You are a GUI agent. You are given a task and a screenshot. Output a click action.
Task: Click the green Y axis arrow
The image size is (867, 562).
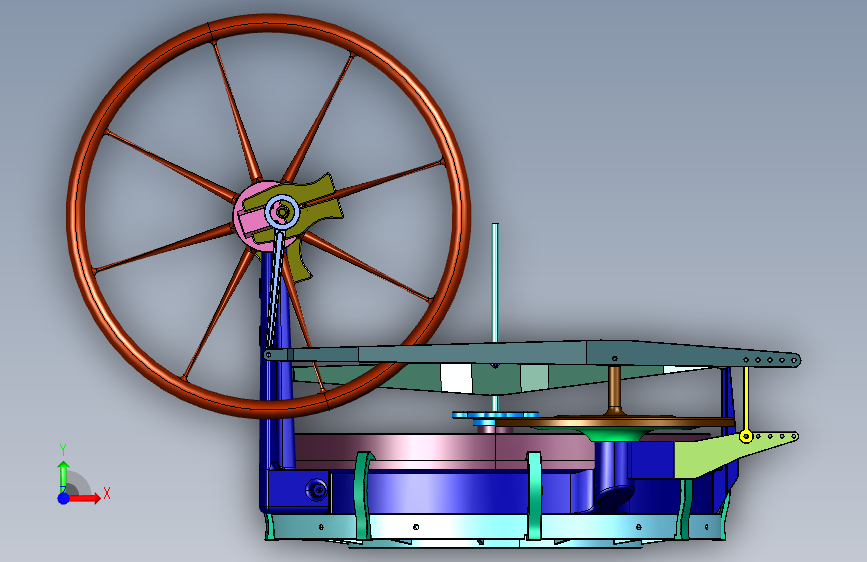coord(63,476)
